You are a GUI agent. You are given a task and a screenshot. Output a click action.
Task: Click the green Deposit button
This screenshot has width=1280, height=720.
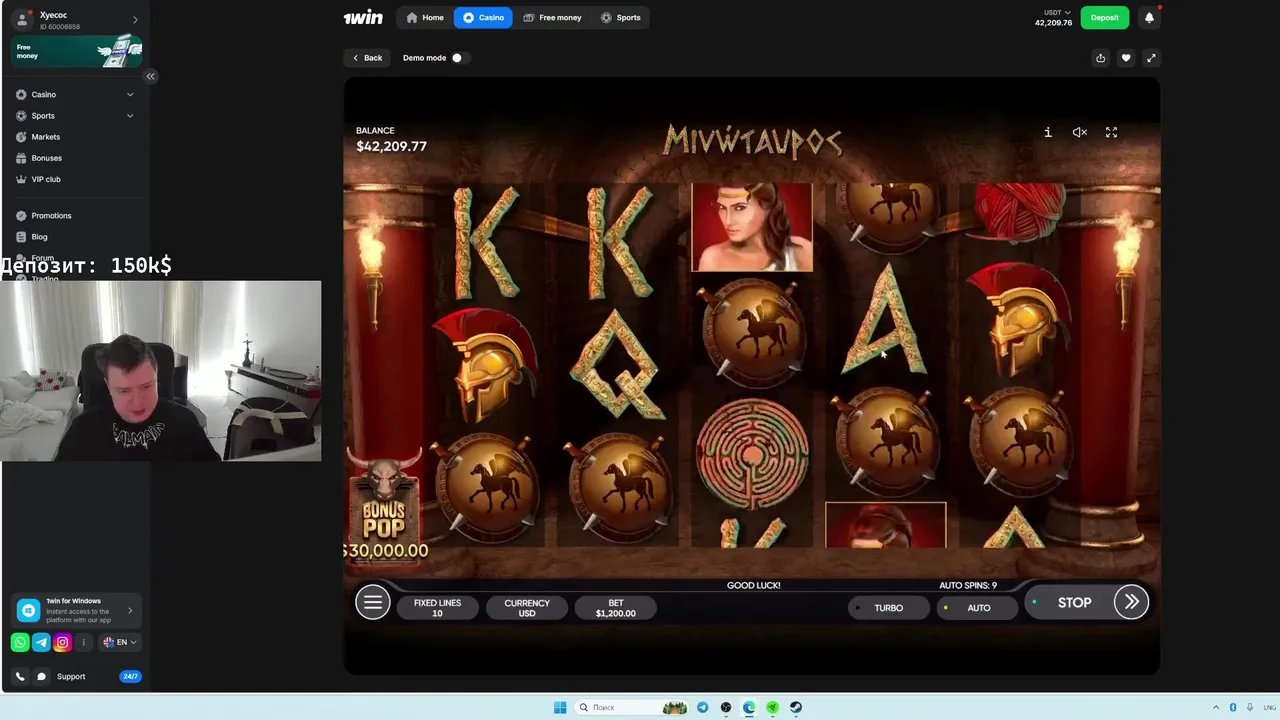tap(1105, 17)
